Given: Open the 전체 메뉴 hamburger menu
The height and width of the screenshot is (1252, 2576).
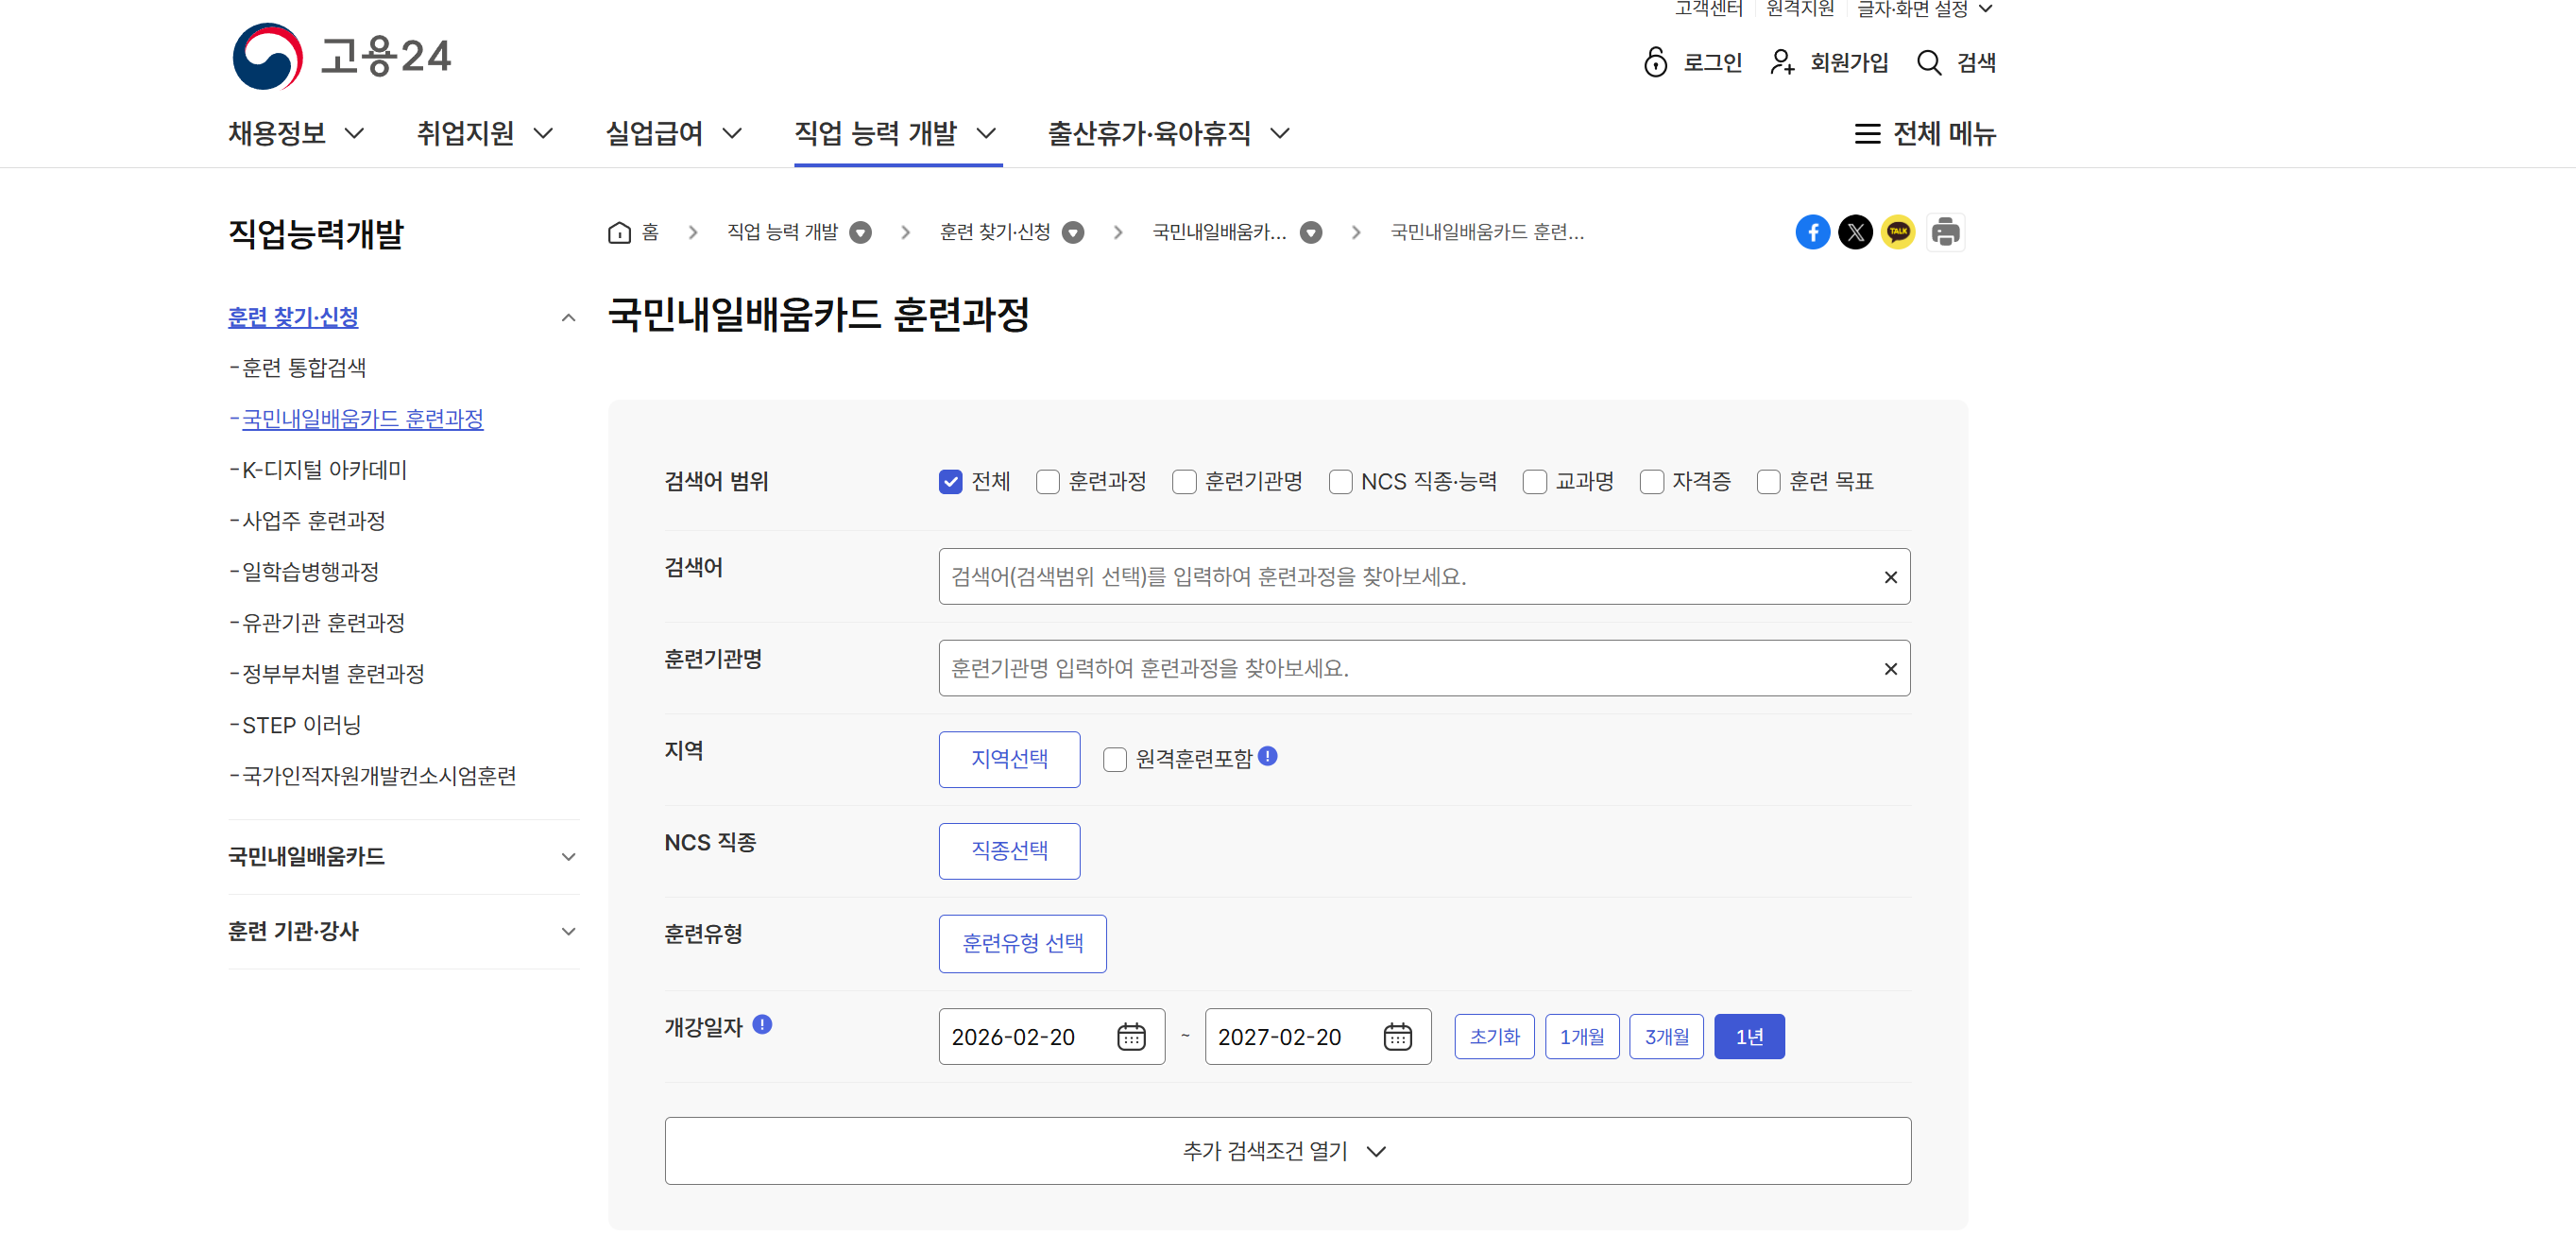Looking at the screenshot, I should coord(1924,133).
